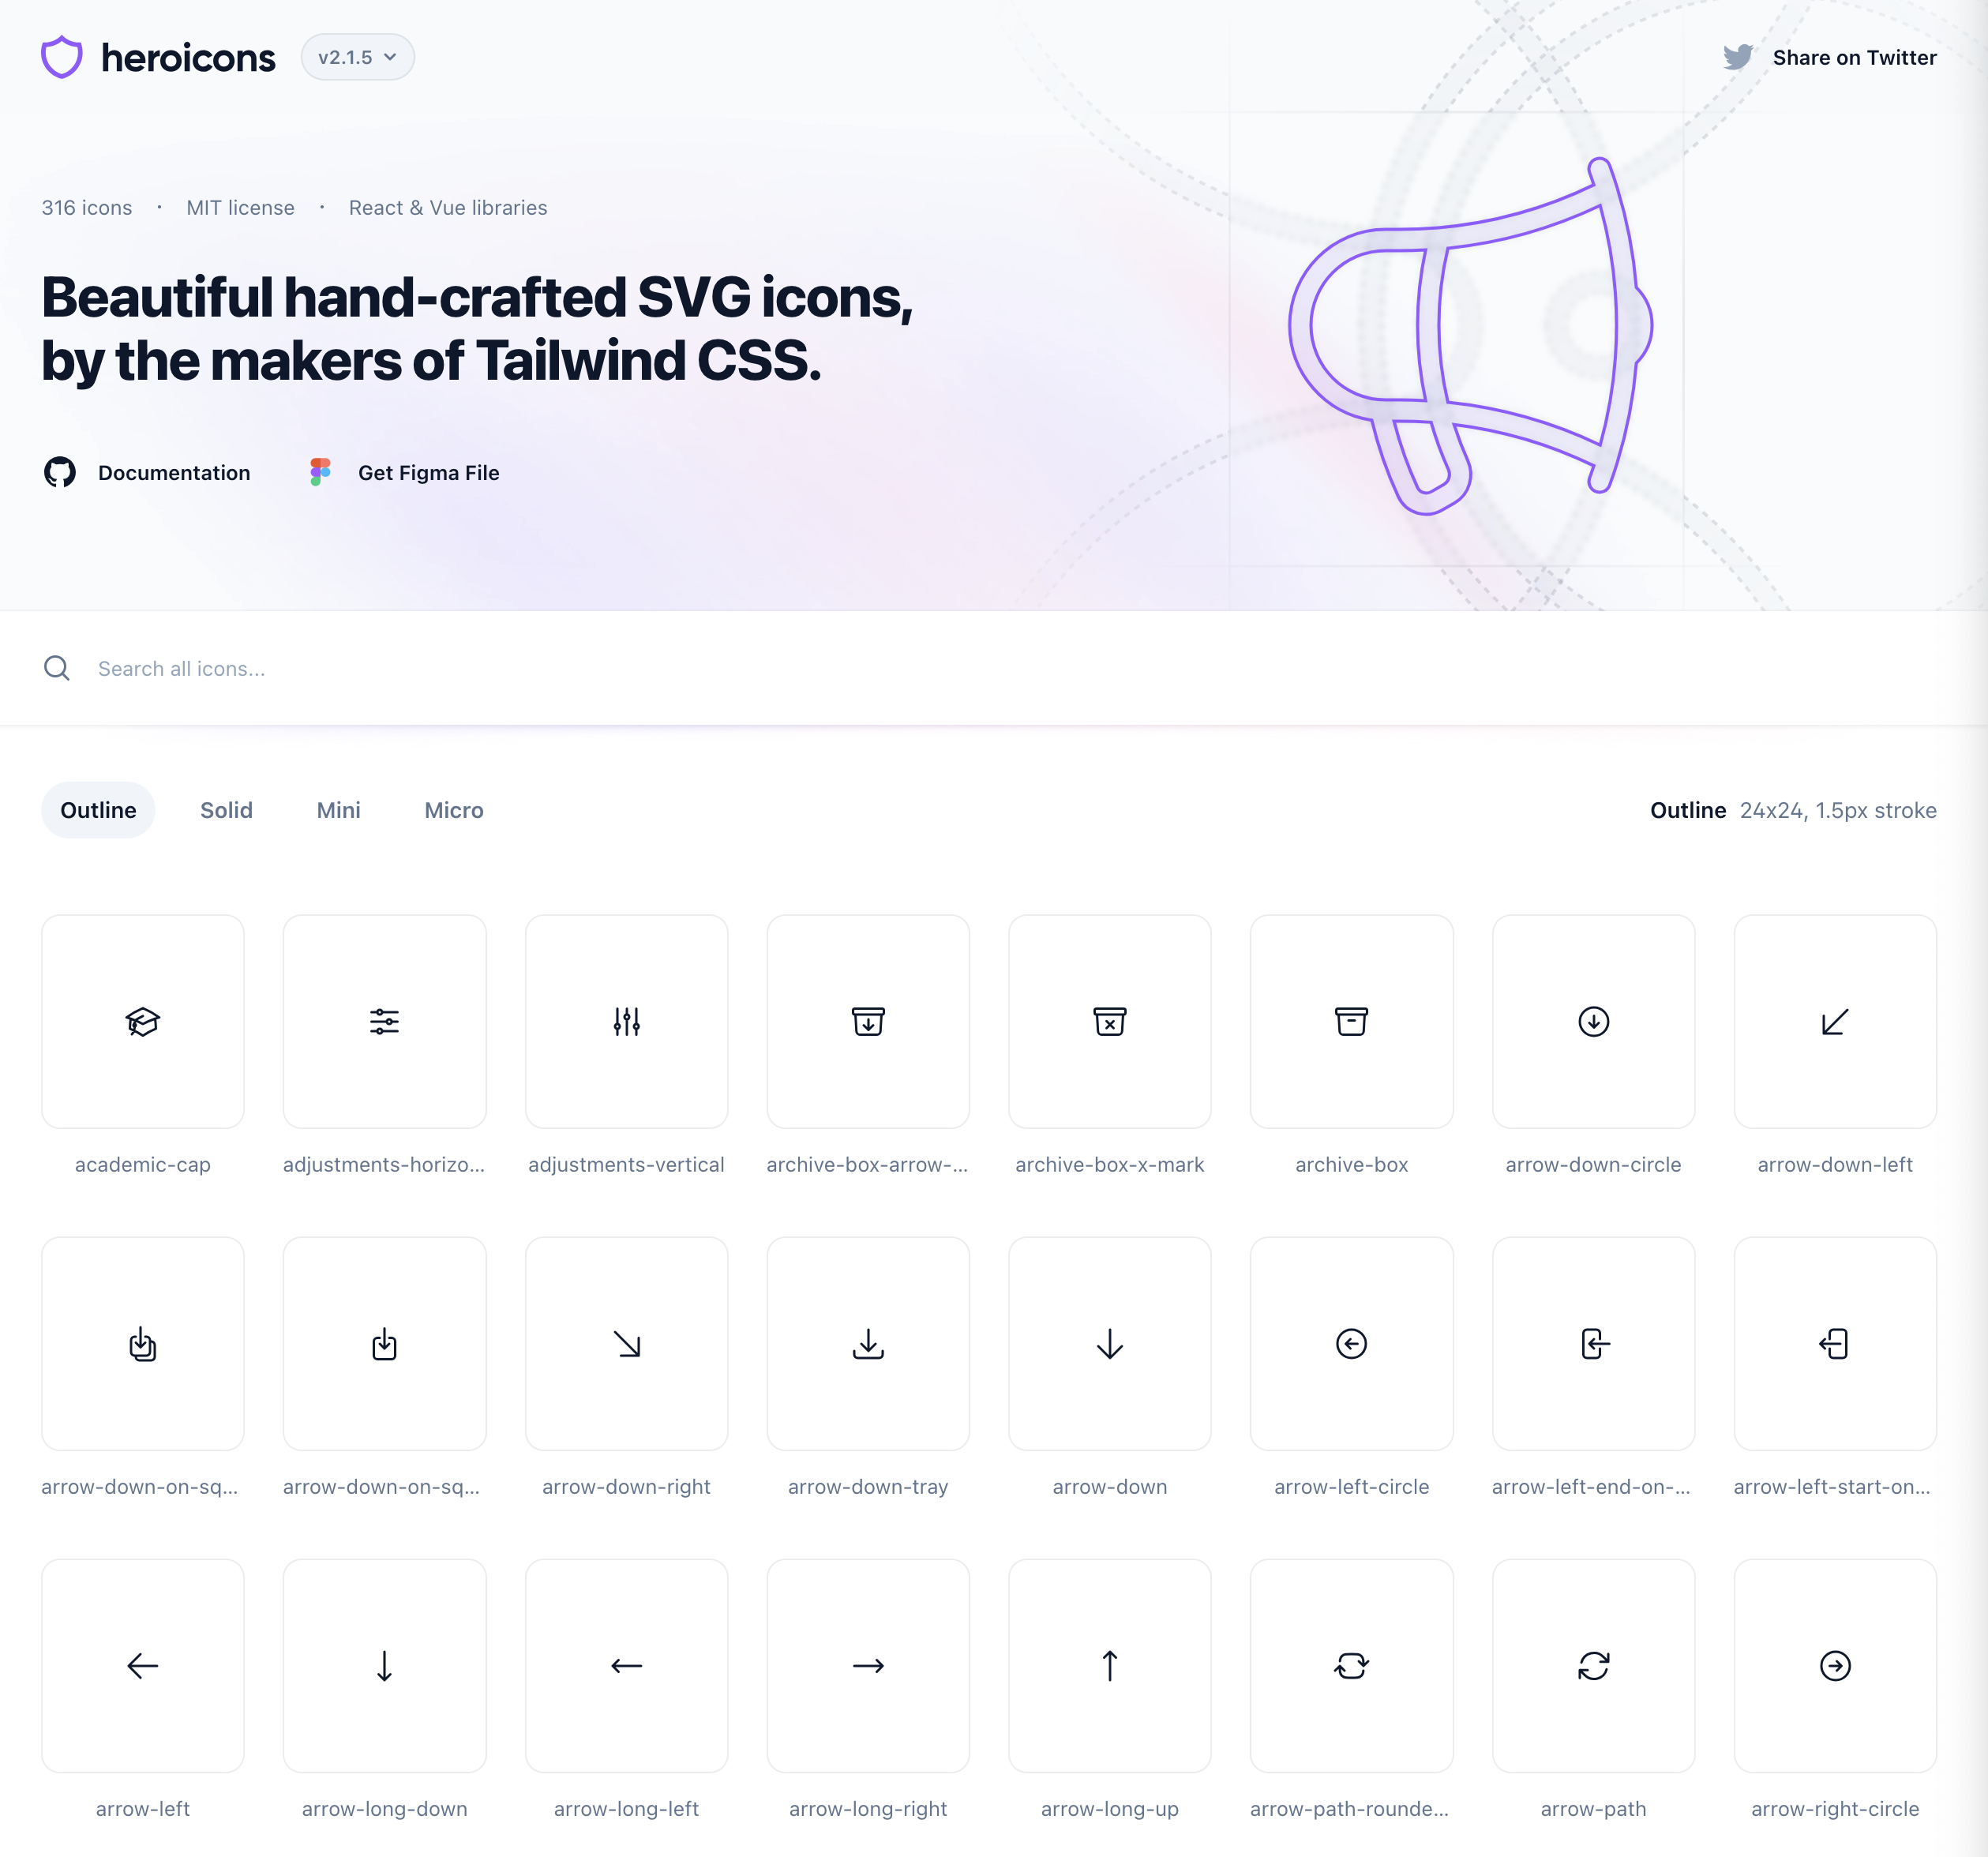Pick the arrow-down-circle icon
The width and height of the screenshot is (1988, 1857).
(1593, 1021)
